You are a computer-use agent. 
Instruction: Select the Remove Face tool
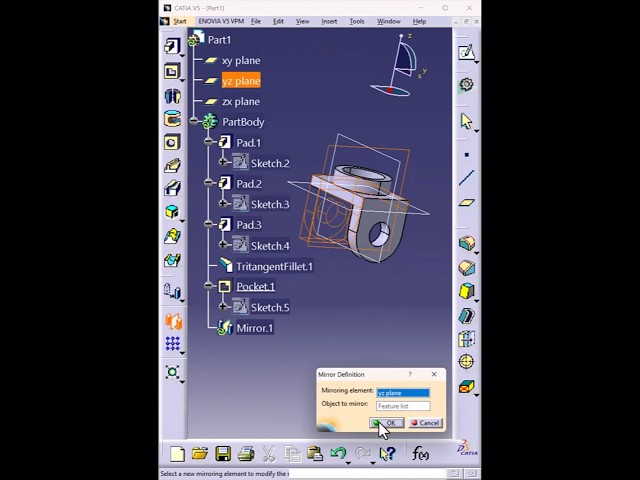point(467,386)
